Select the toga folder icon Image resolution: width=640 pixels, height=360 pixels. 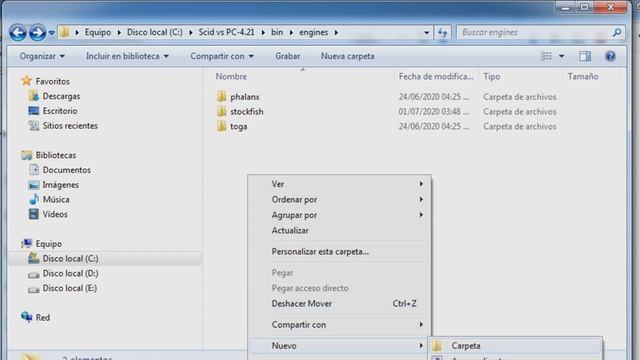[x=221, y=126]
